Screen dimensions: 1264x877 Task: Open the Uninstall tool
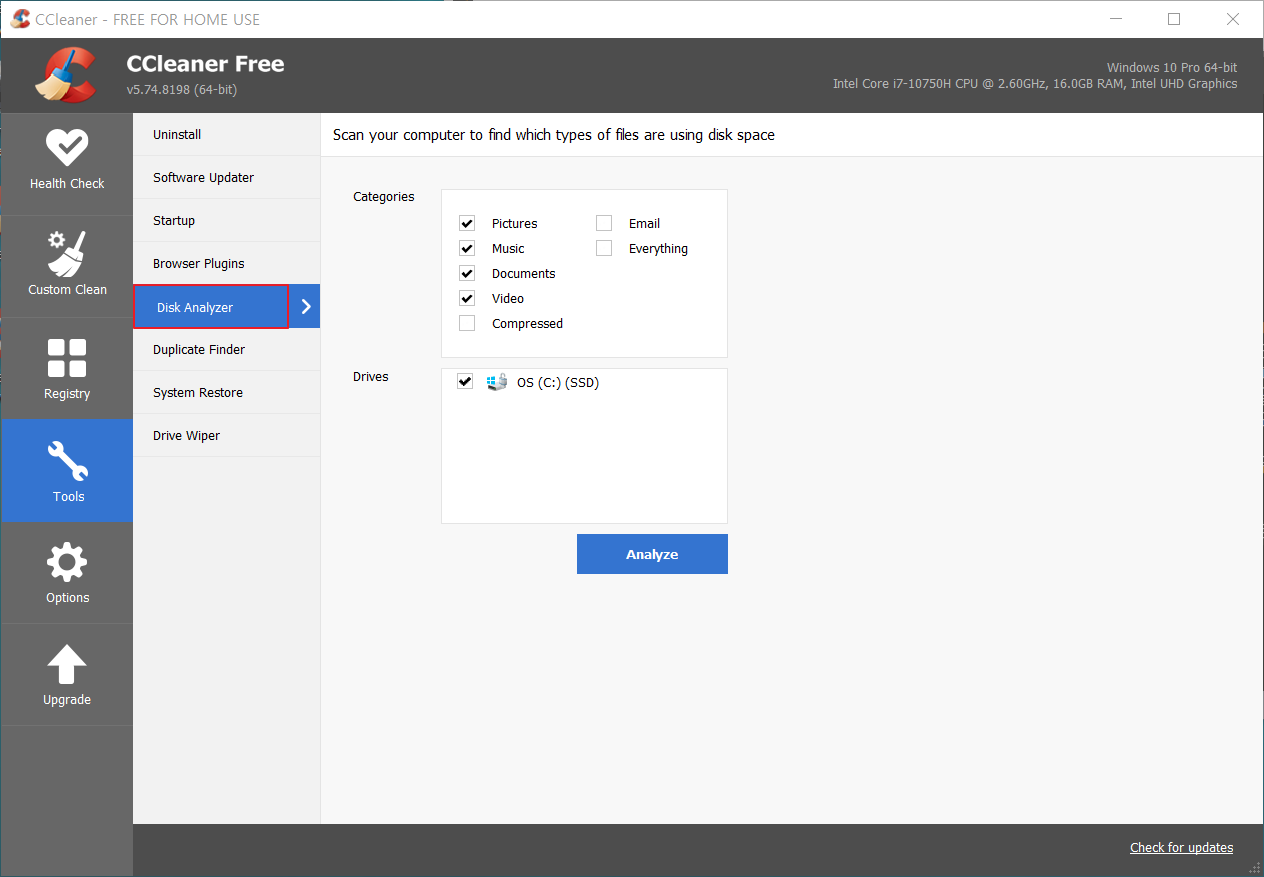click(x=226, y=135)
